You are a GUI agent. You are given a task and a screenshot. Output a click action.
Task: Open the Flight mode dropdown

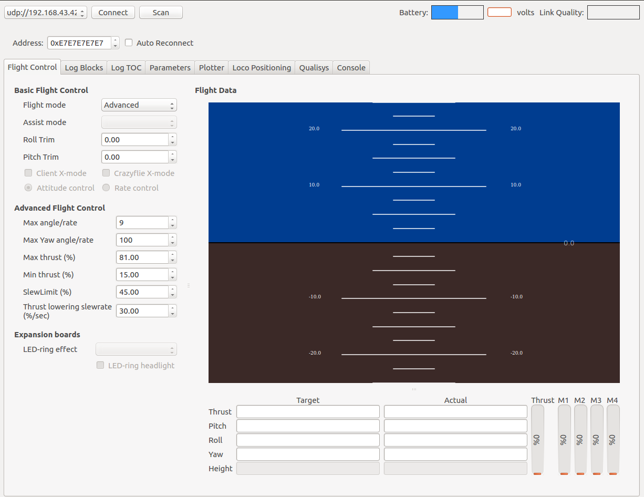[139, 105]
